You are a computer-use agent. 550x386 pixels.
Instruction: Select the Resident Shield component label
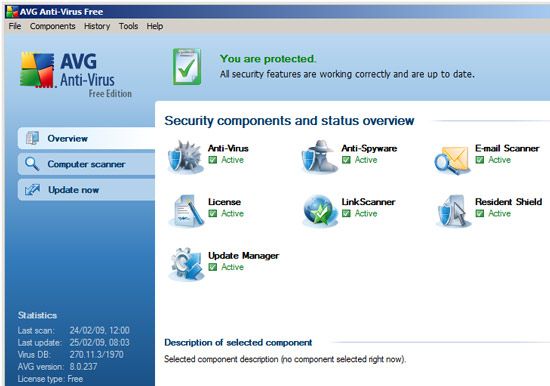point(509,202)
